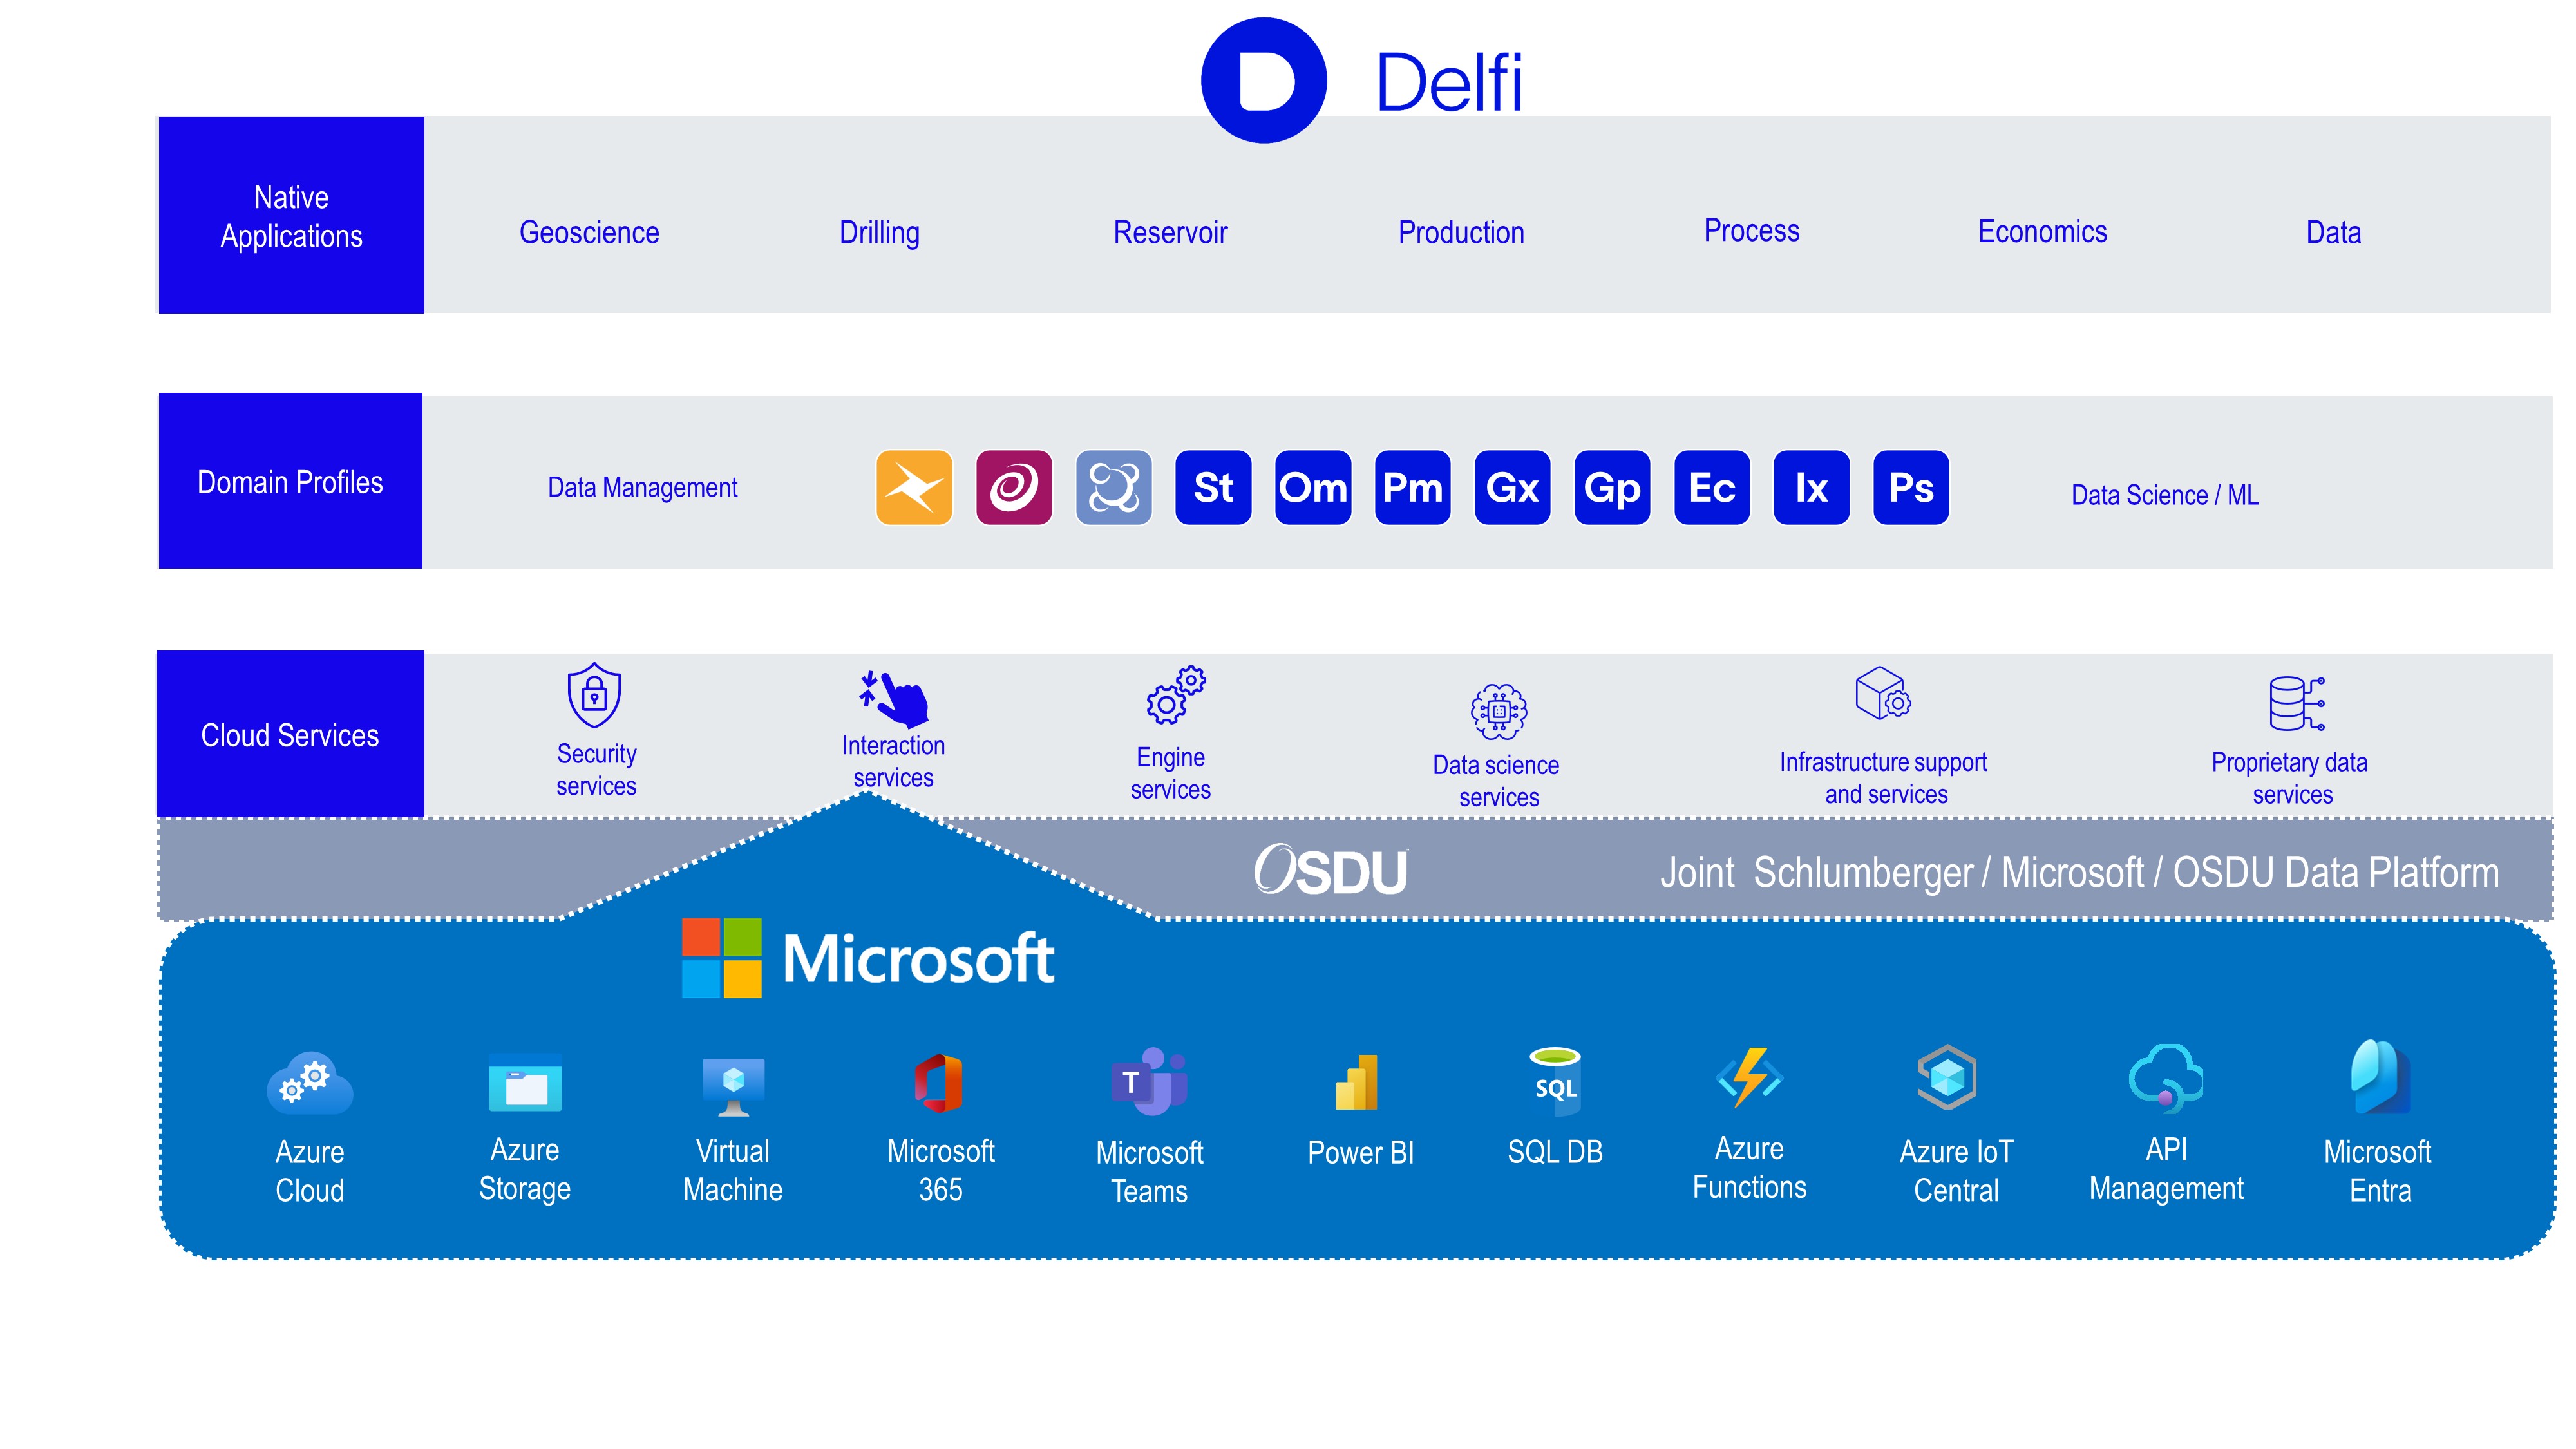Select the Cloud Services blue box
2576x1449 pixels.
290,734
